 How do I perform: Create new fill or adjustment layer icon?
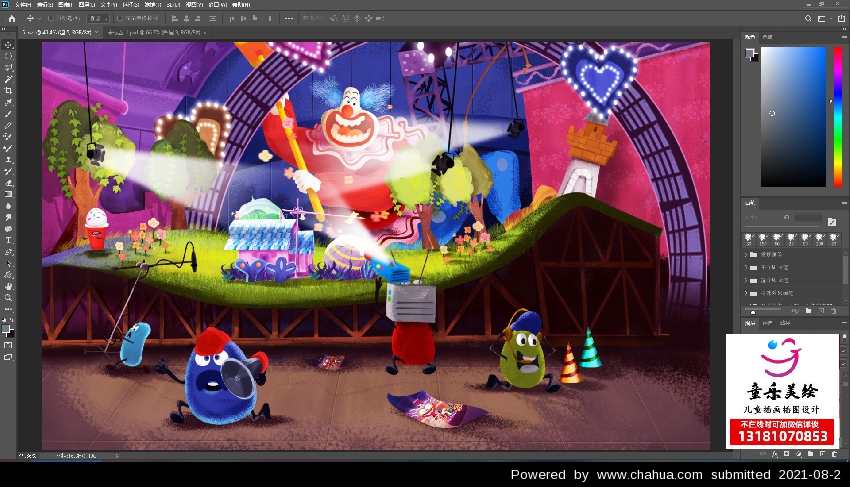[799, 454]
